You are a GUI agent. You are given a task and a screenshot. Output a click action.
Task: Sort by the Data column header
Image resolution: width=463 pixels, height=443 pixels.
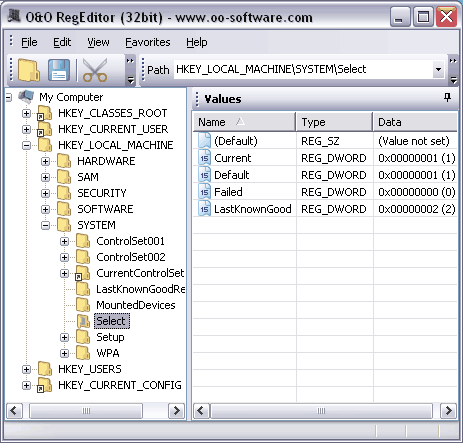click(x=415, y=122)
